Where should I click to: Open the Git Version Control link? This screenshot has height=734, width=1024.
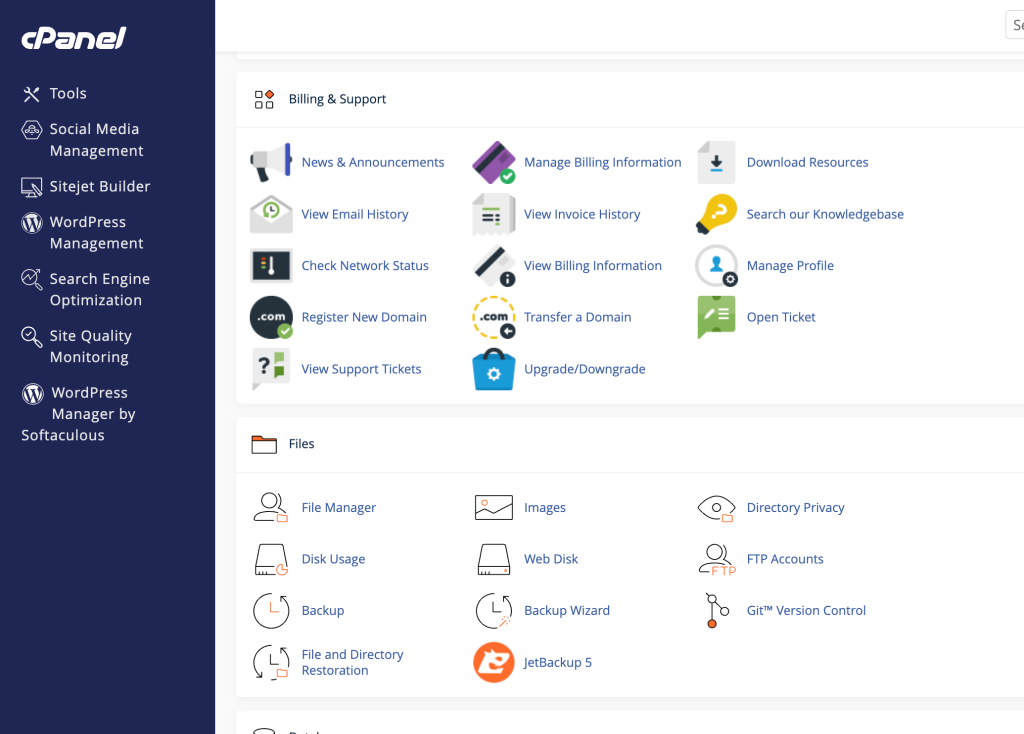pyautogui.click(x=806, y=611)
